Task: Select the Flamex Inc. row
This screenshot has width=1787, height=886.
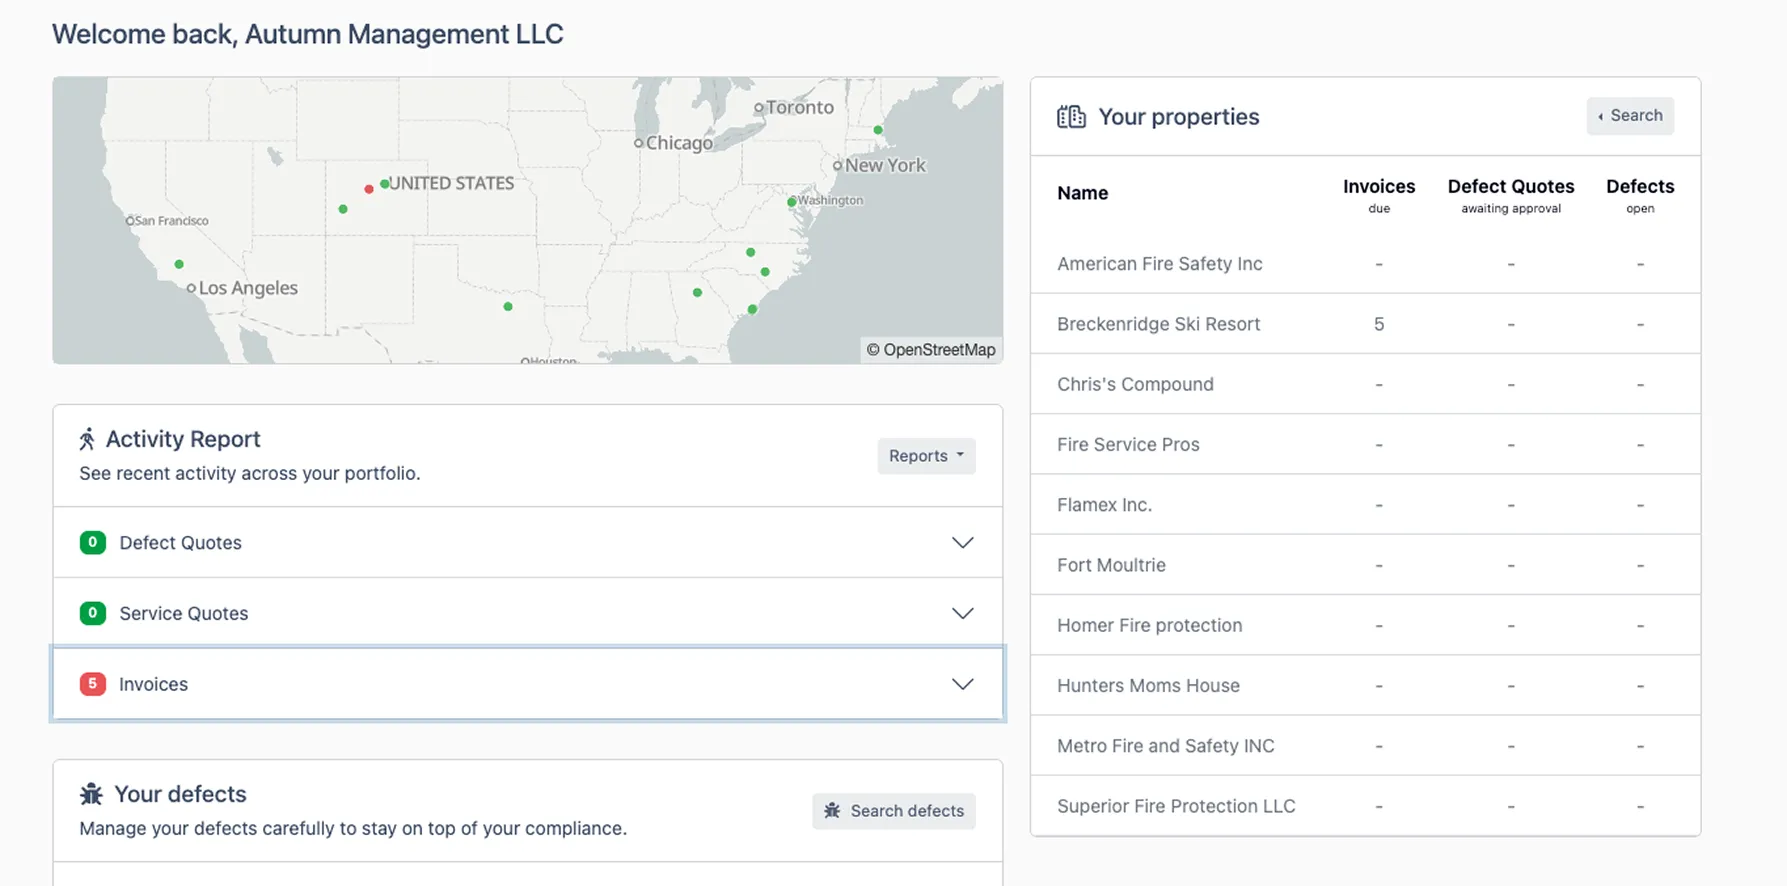Action: (1365, 504)
